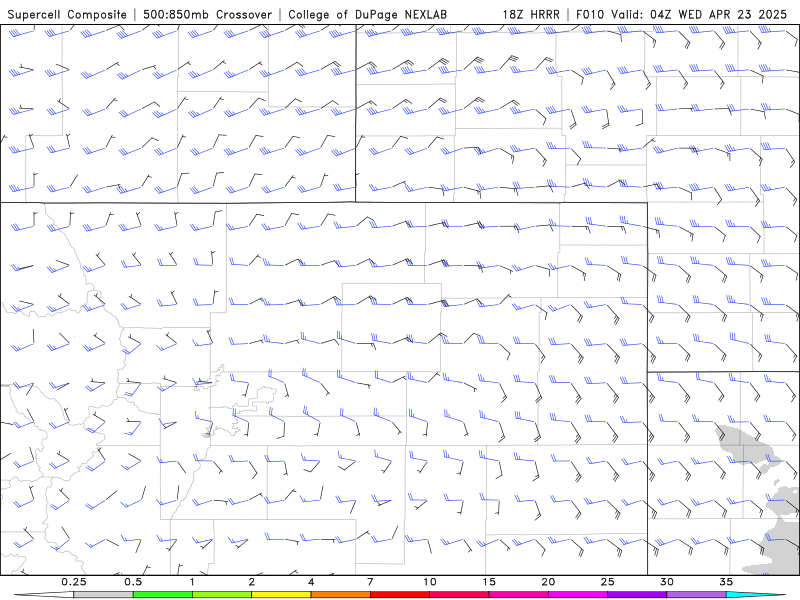Click the white below-0.25 colorbar arrow
The image size is (800, 600).
point(44,595)
